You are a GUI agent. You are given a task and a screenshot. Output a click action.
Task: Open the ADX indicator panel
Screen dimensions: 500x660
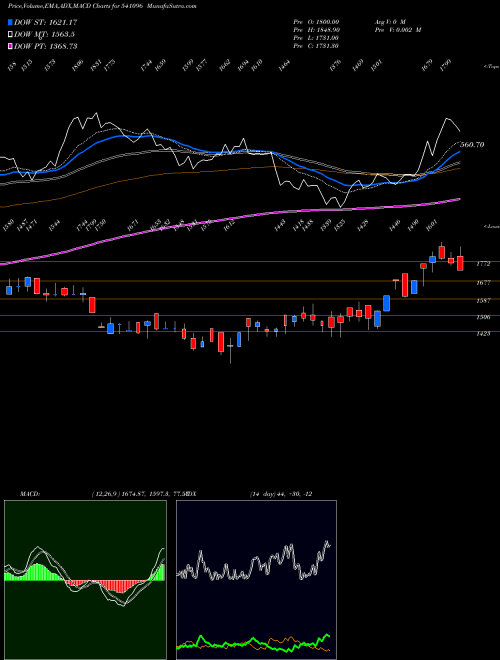(x=256, y=580)
